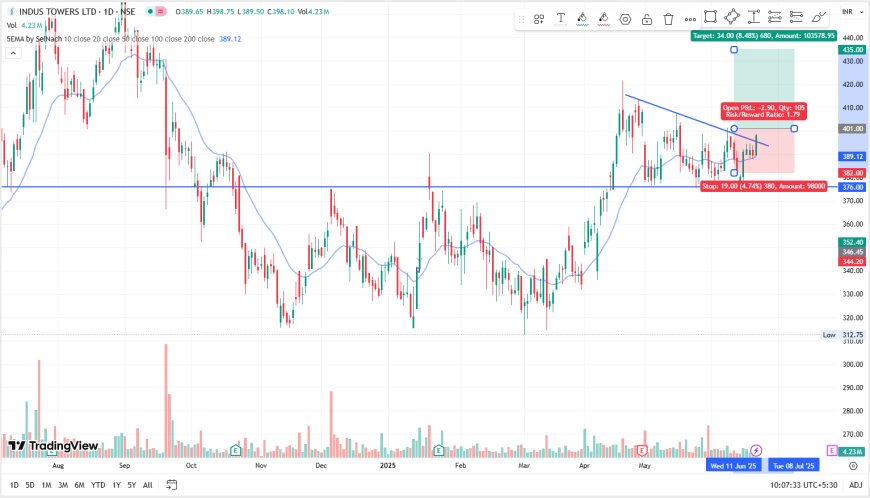The height and width of the screenshot is (498, 870).
Task: Click the right entry handle at 401
Action: coord(794,129)
